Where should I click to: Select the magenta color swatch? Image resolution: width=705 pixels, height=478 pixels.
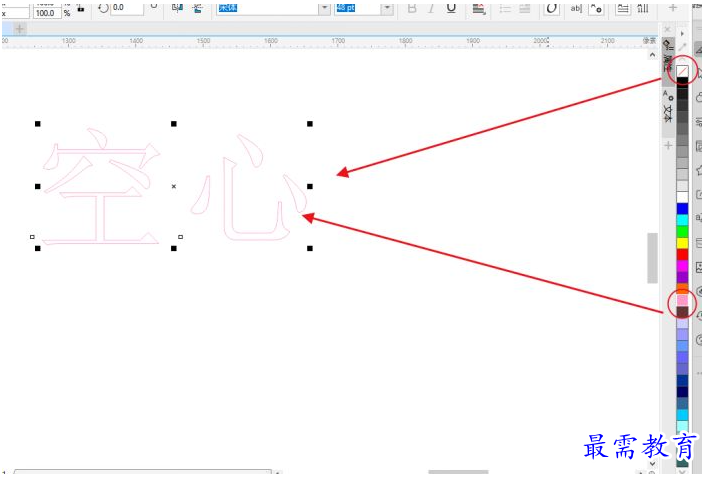(683, 266)
